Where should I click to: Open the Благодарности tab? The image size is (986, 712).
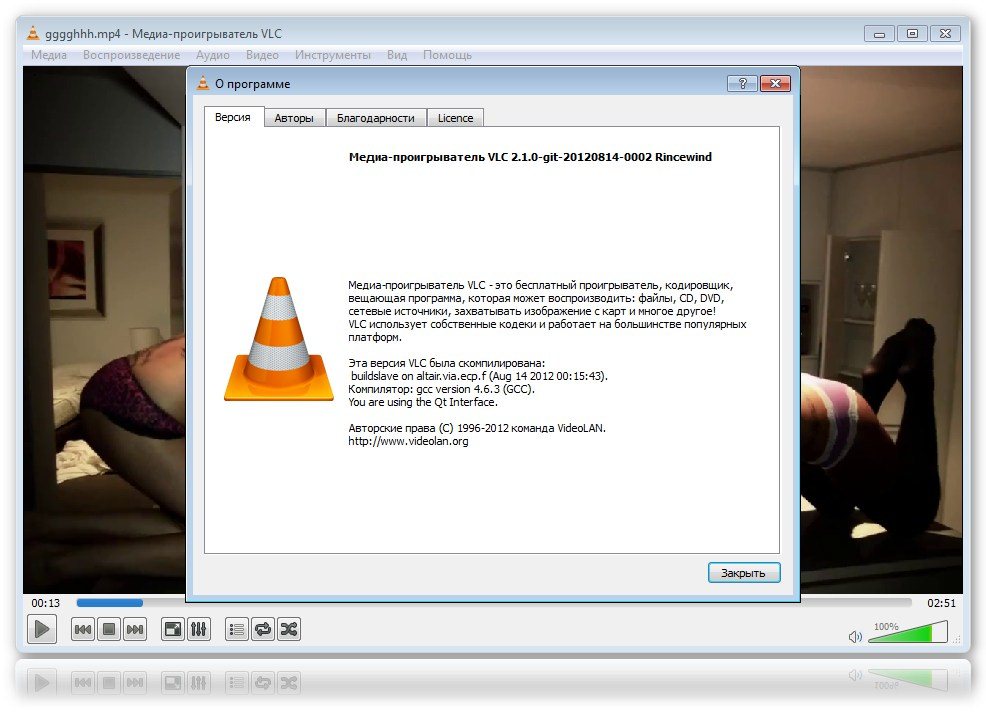(375, 118)
